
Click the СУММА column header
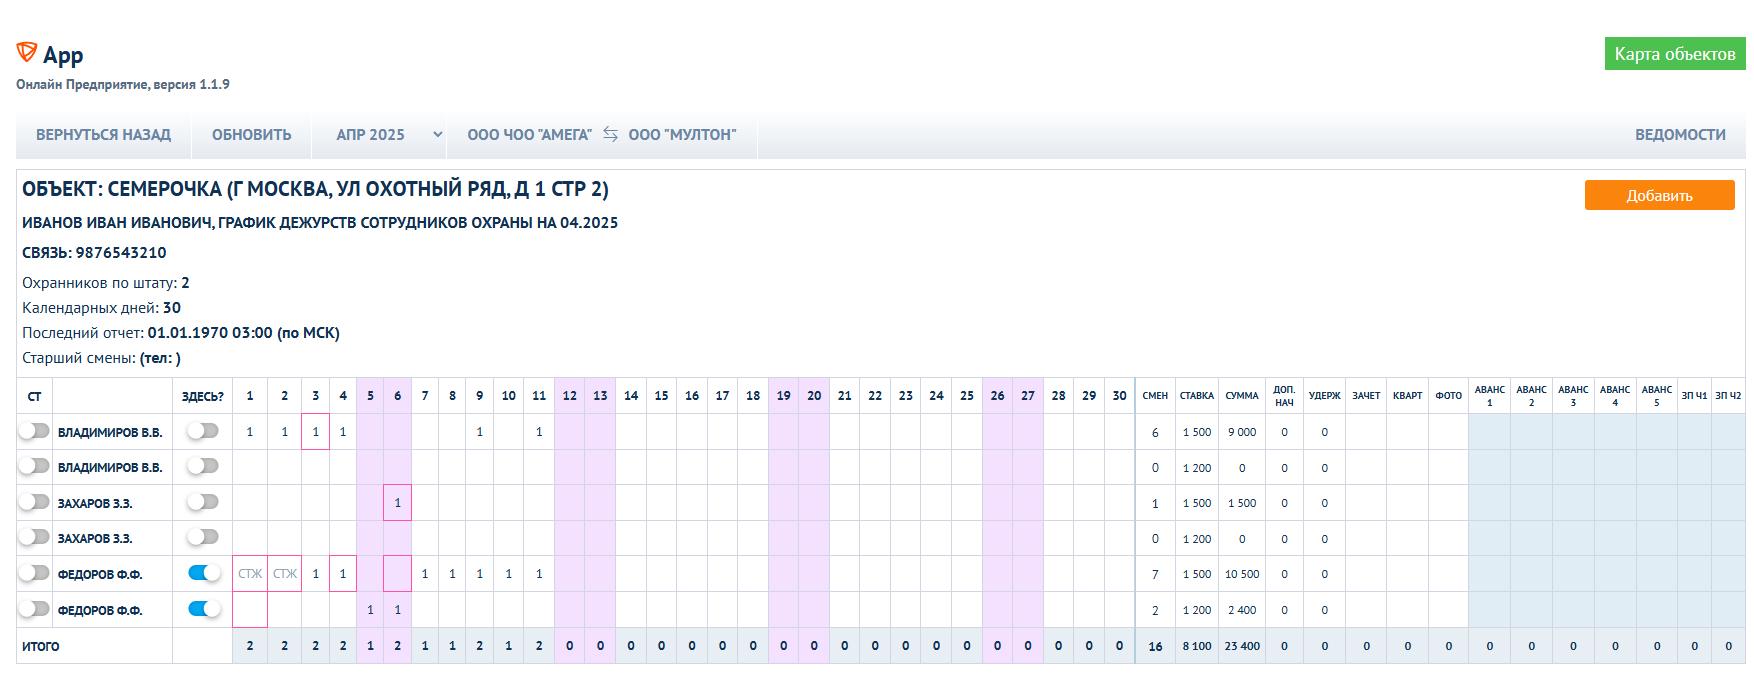[1242, 396]
